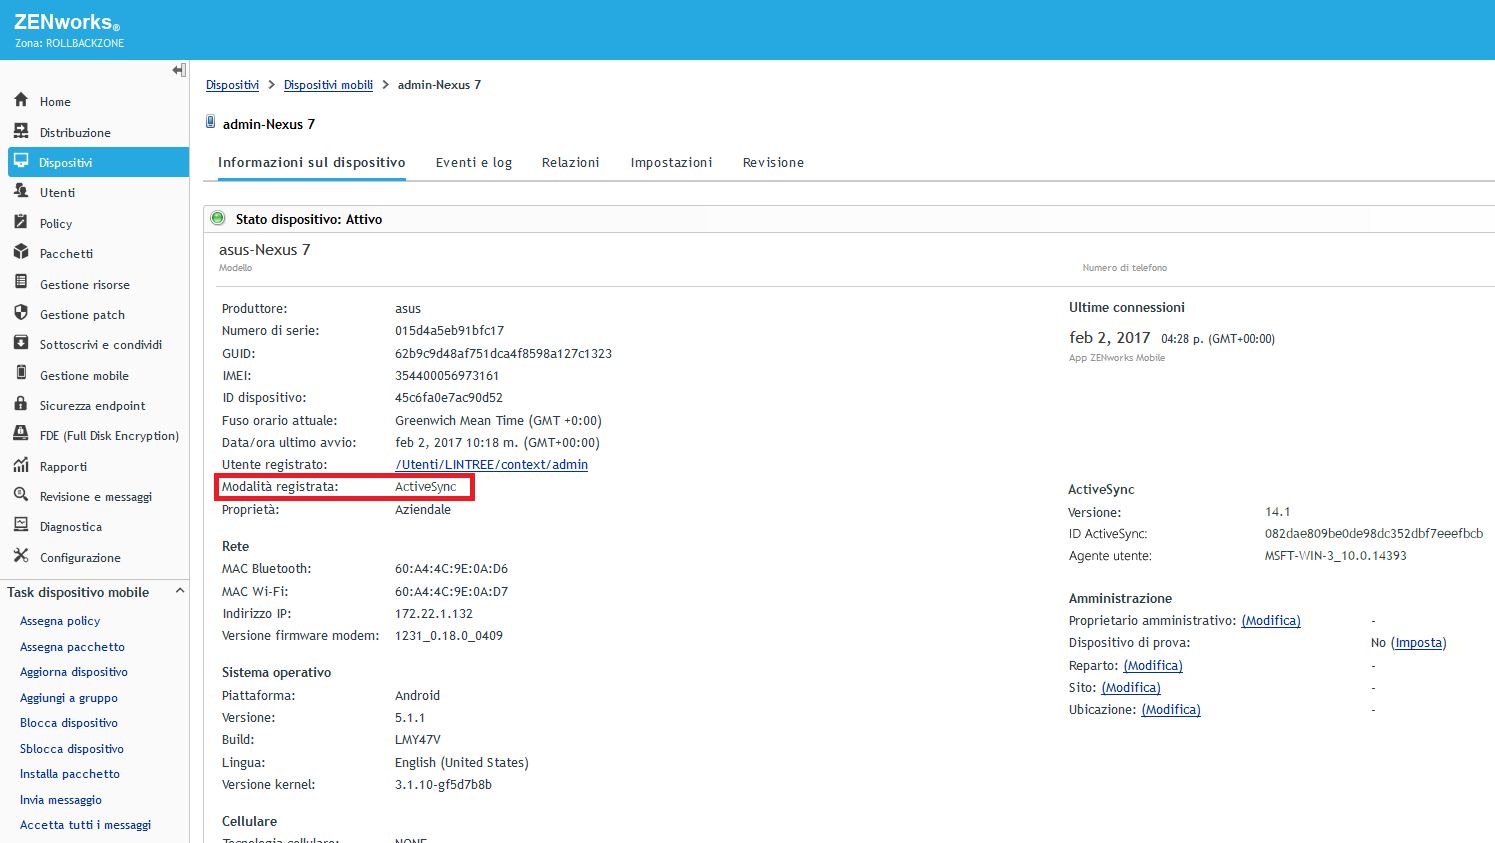This screenshot has height=843, width=1495.
Task: Click Dispositivi mobili breadcrumb link
Action: 328,85
